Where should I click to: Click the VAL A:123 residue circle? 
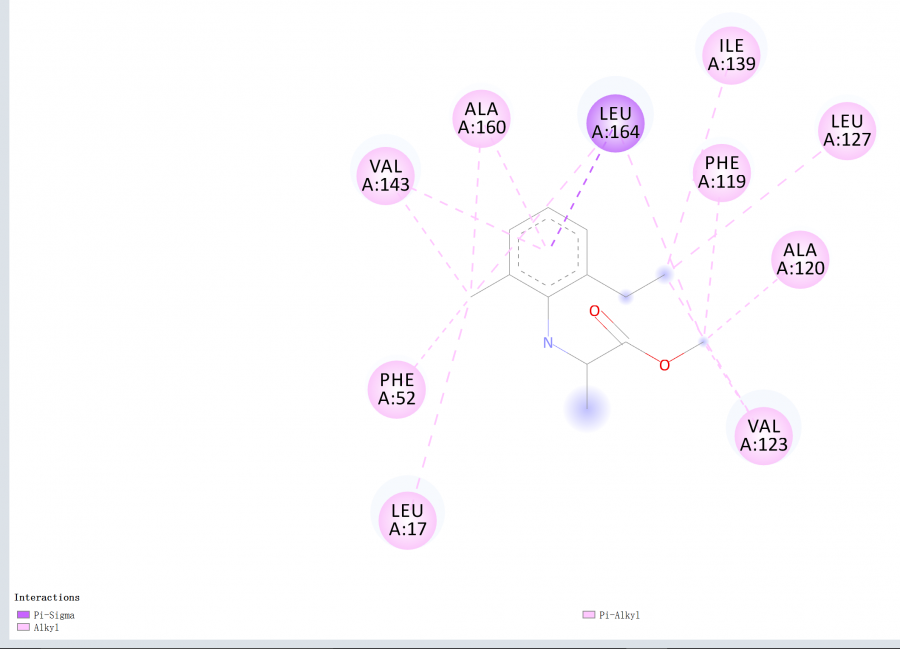764,436
